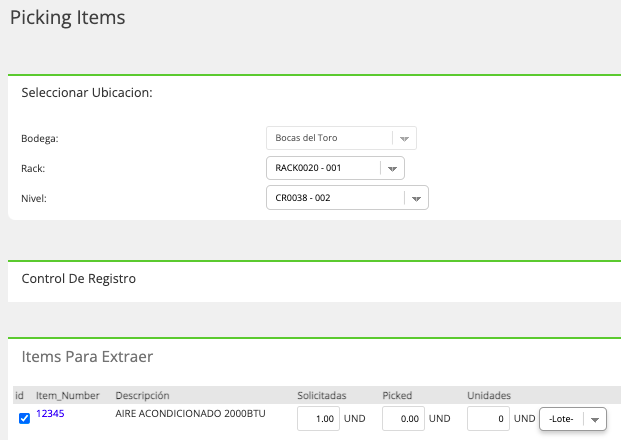Open the Nivel dropdown showing CR0038 - 002

pos(347,198)
